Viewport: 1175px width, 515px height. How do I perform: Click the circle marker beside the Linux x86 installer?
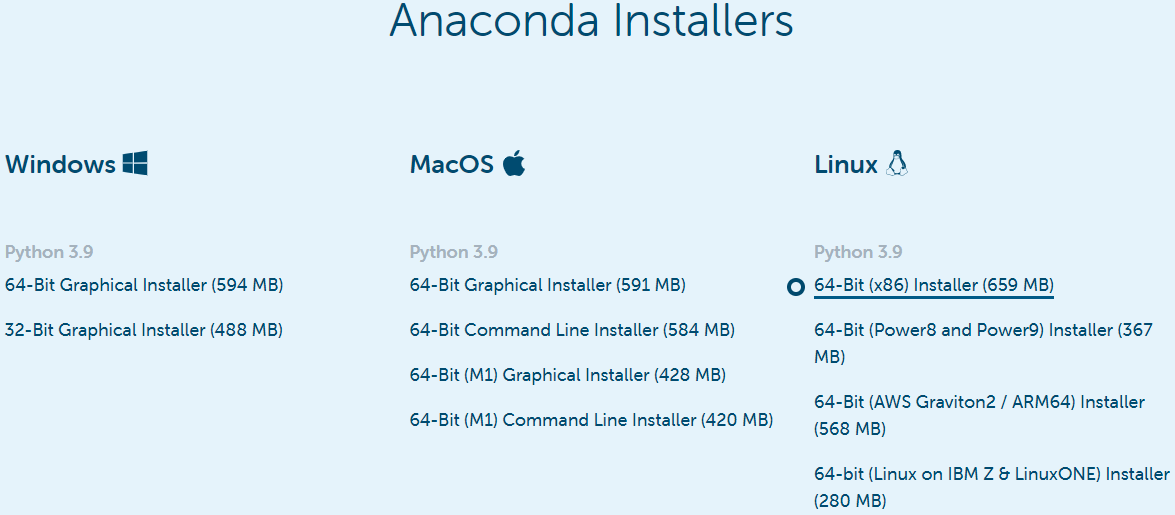[x=796, y=287]
